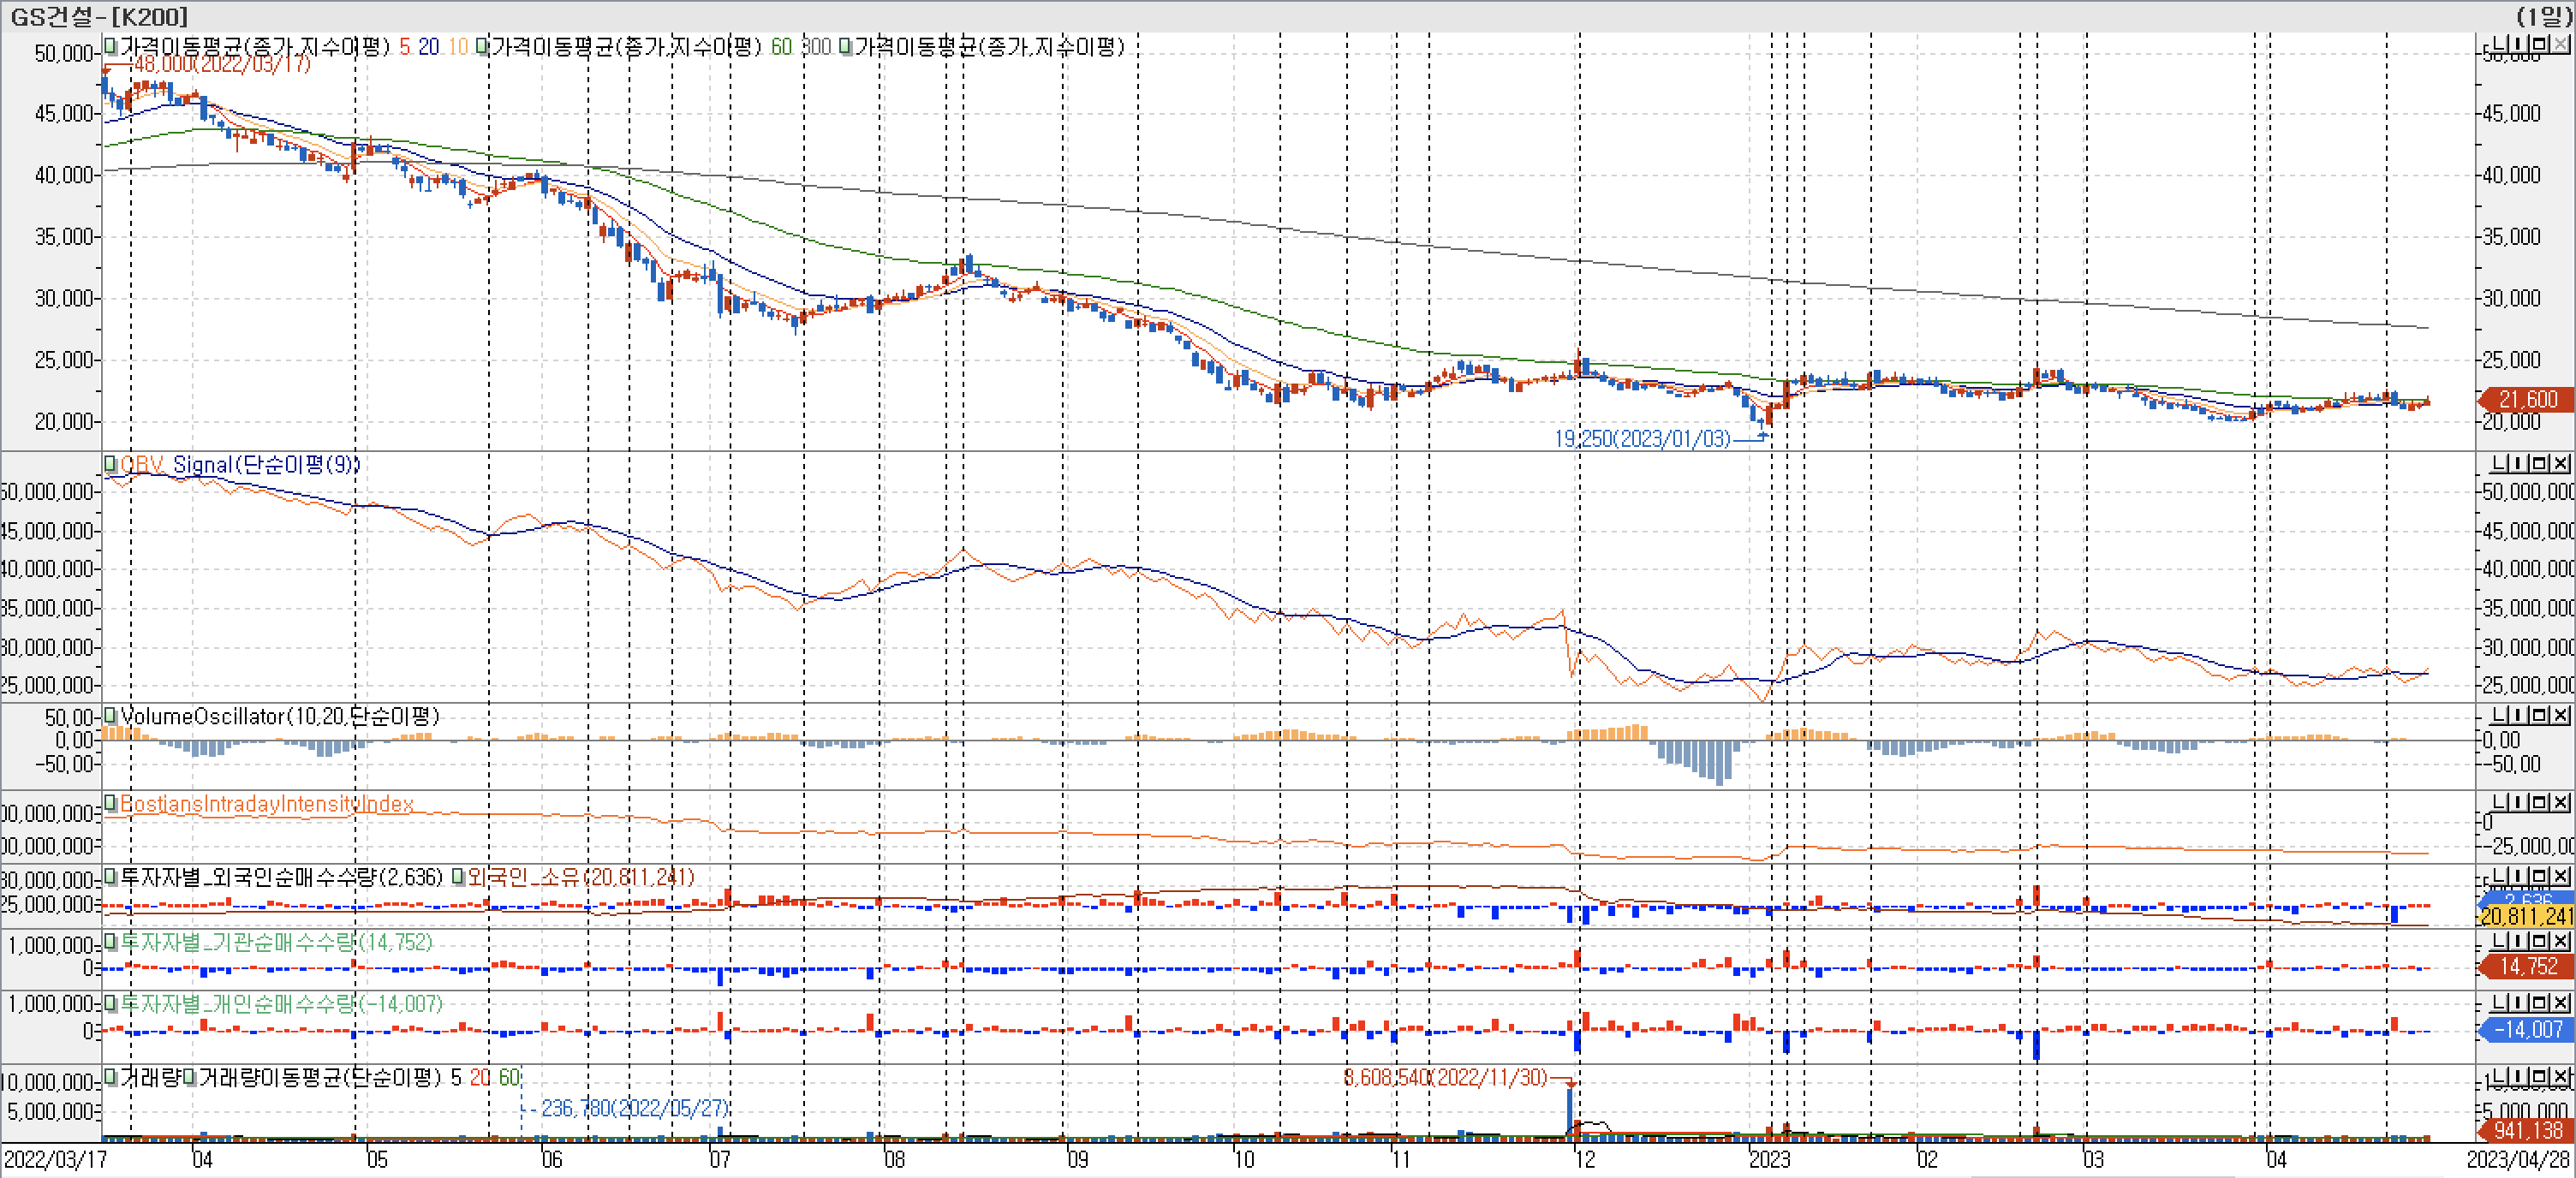Click the red 21,600 current price tag
This screenshot has width=2576, height=1178.
pos(2527,399)
